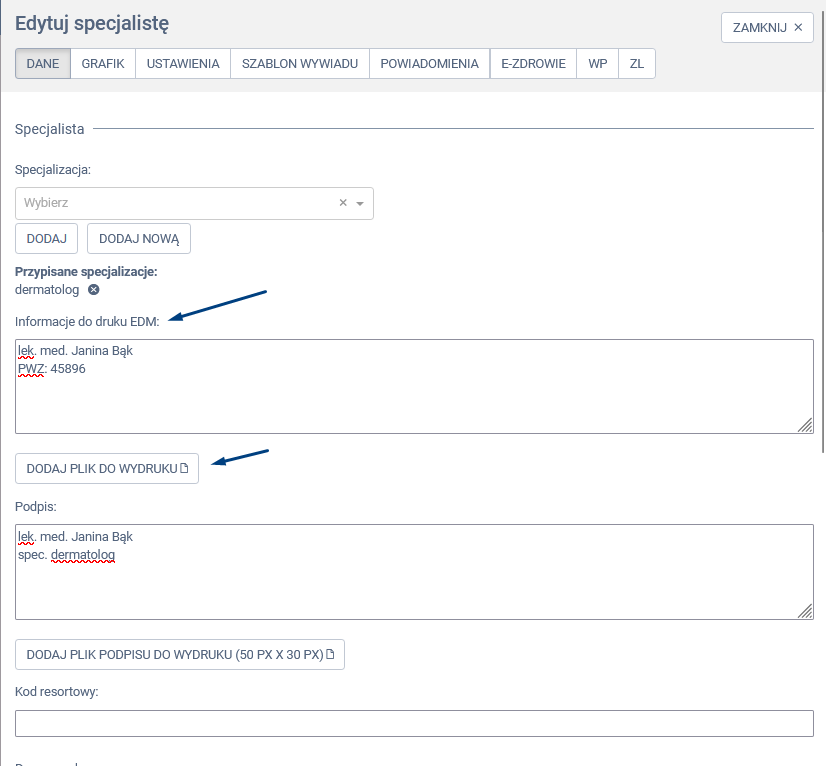Viewport: 826px width, 766px height.
Task: Remove the dermatolog specialization
Action: point(94,290)
